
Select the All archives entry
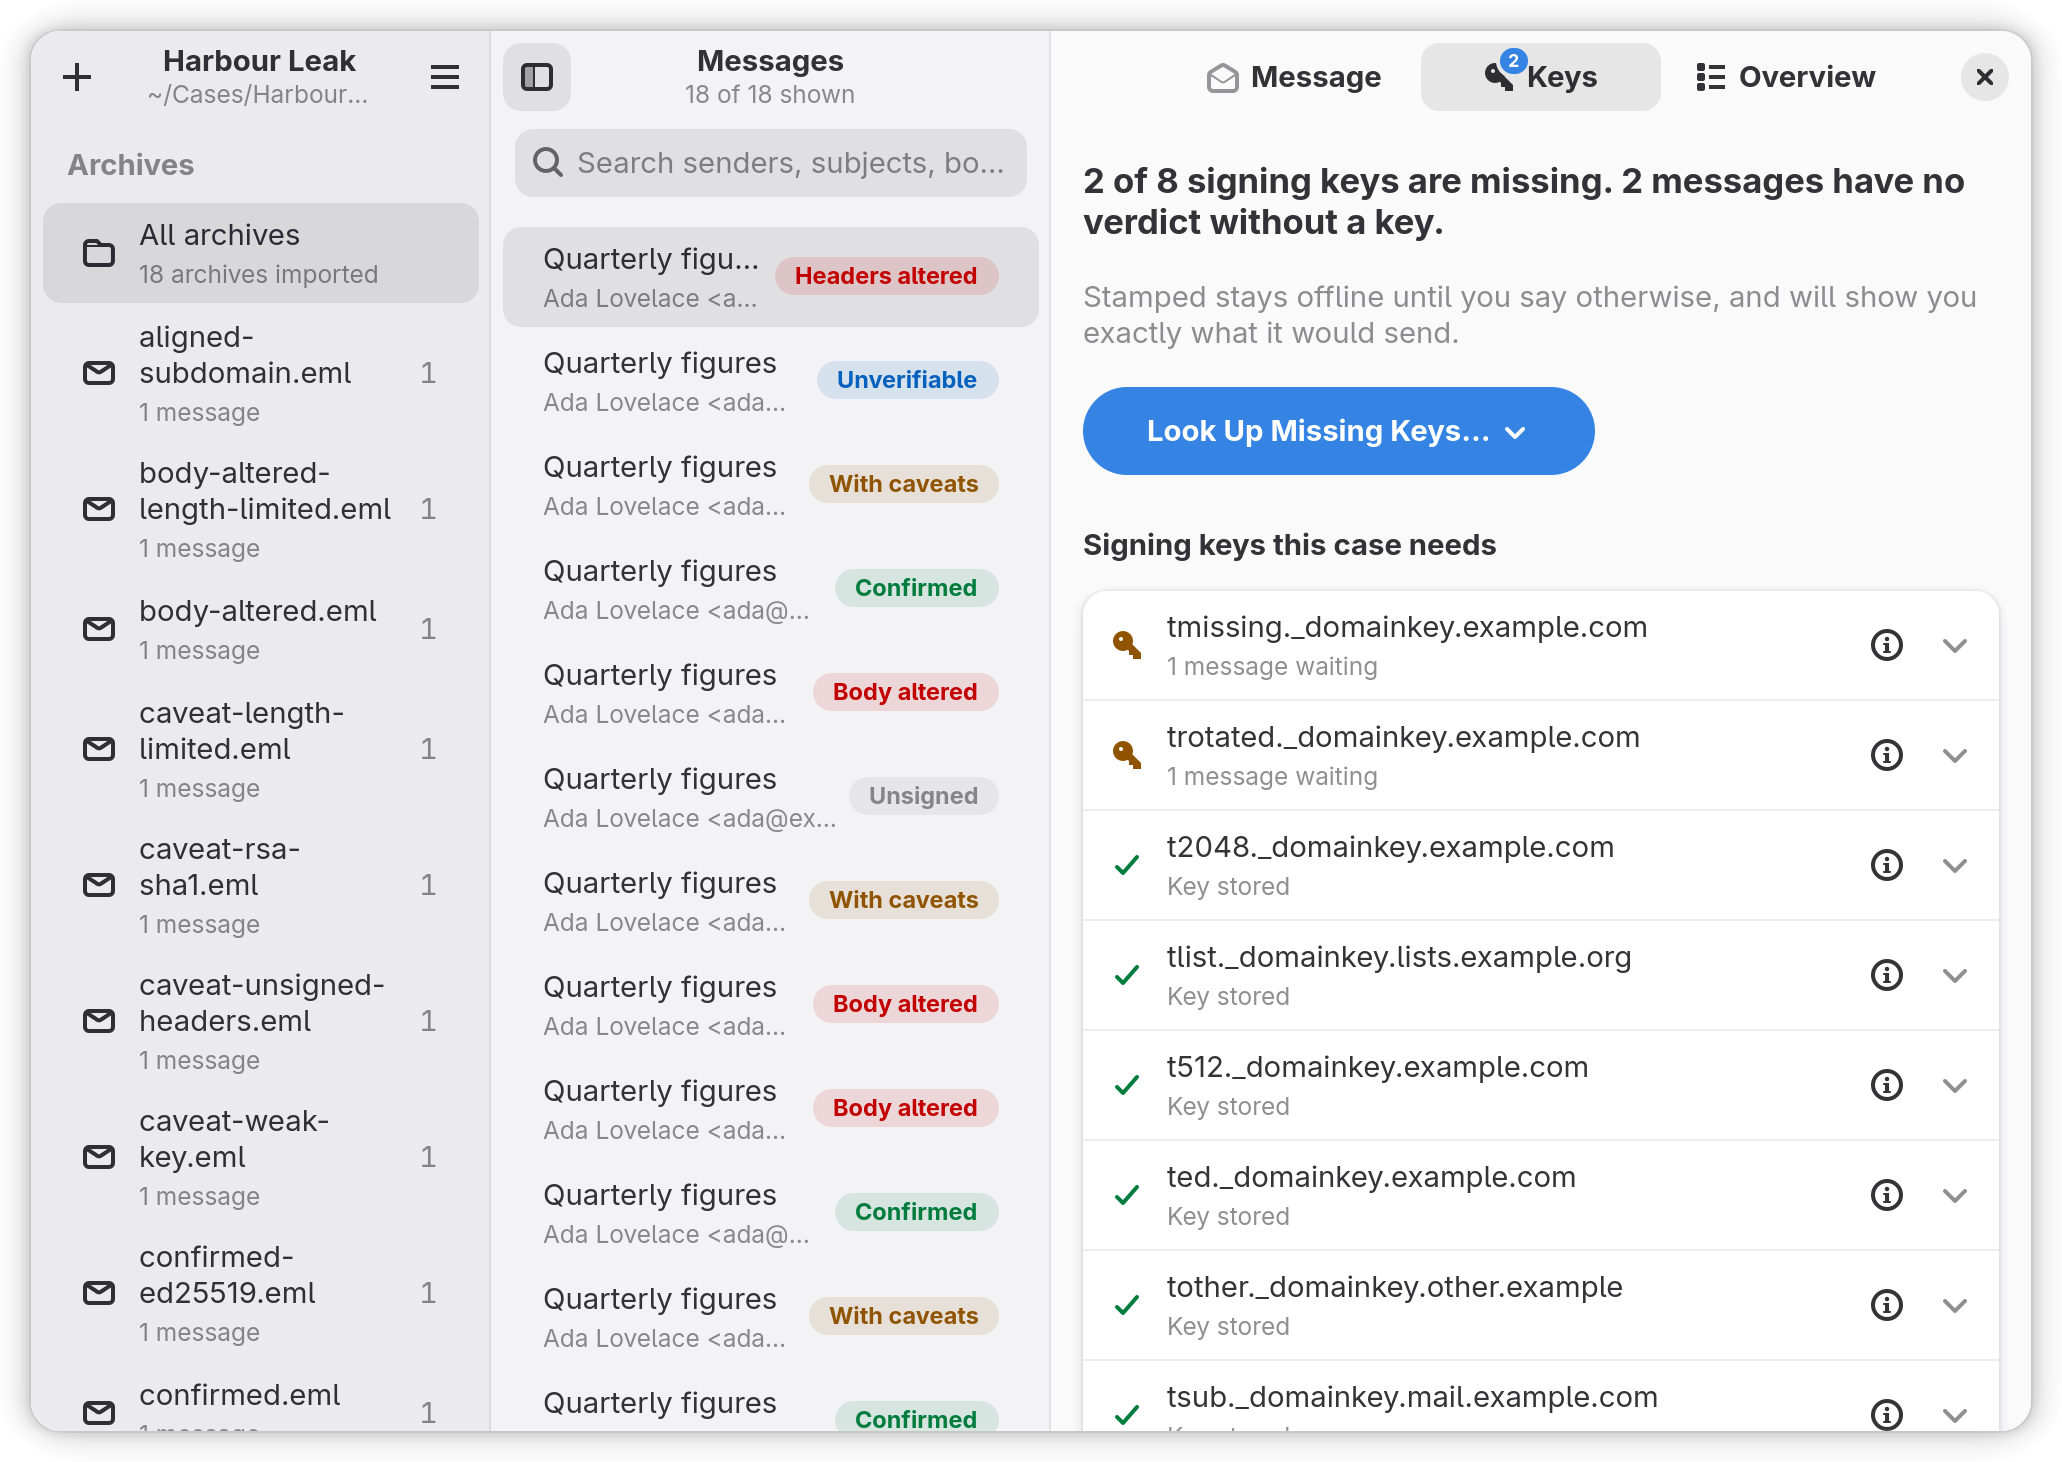260,253
